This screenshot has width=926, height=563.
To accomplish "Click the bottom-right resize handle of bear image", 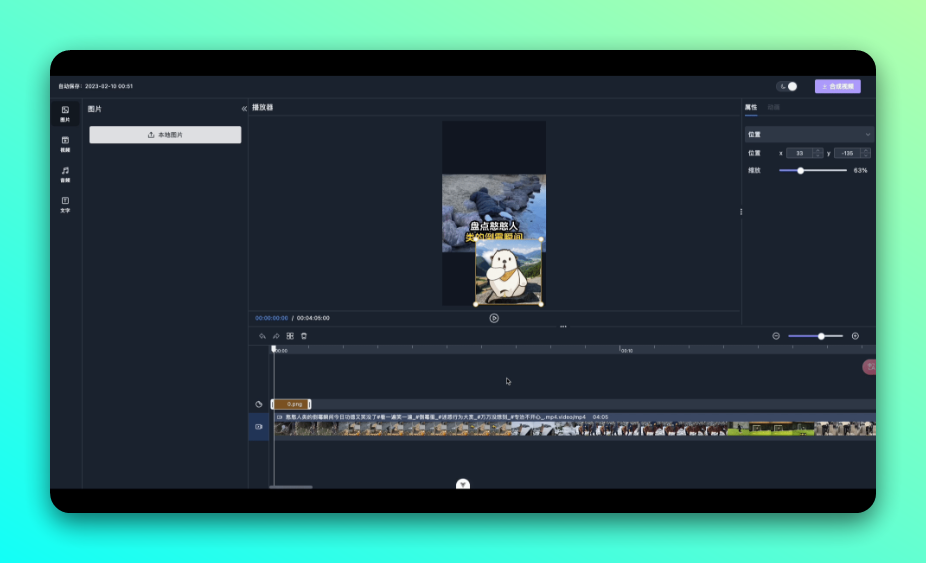I will point(541,304).
